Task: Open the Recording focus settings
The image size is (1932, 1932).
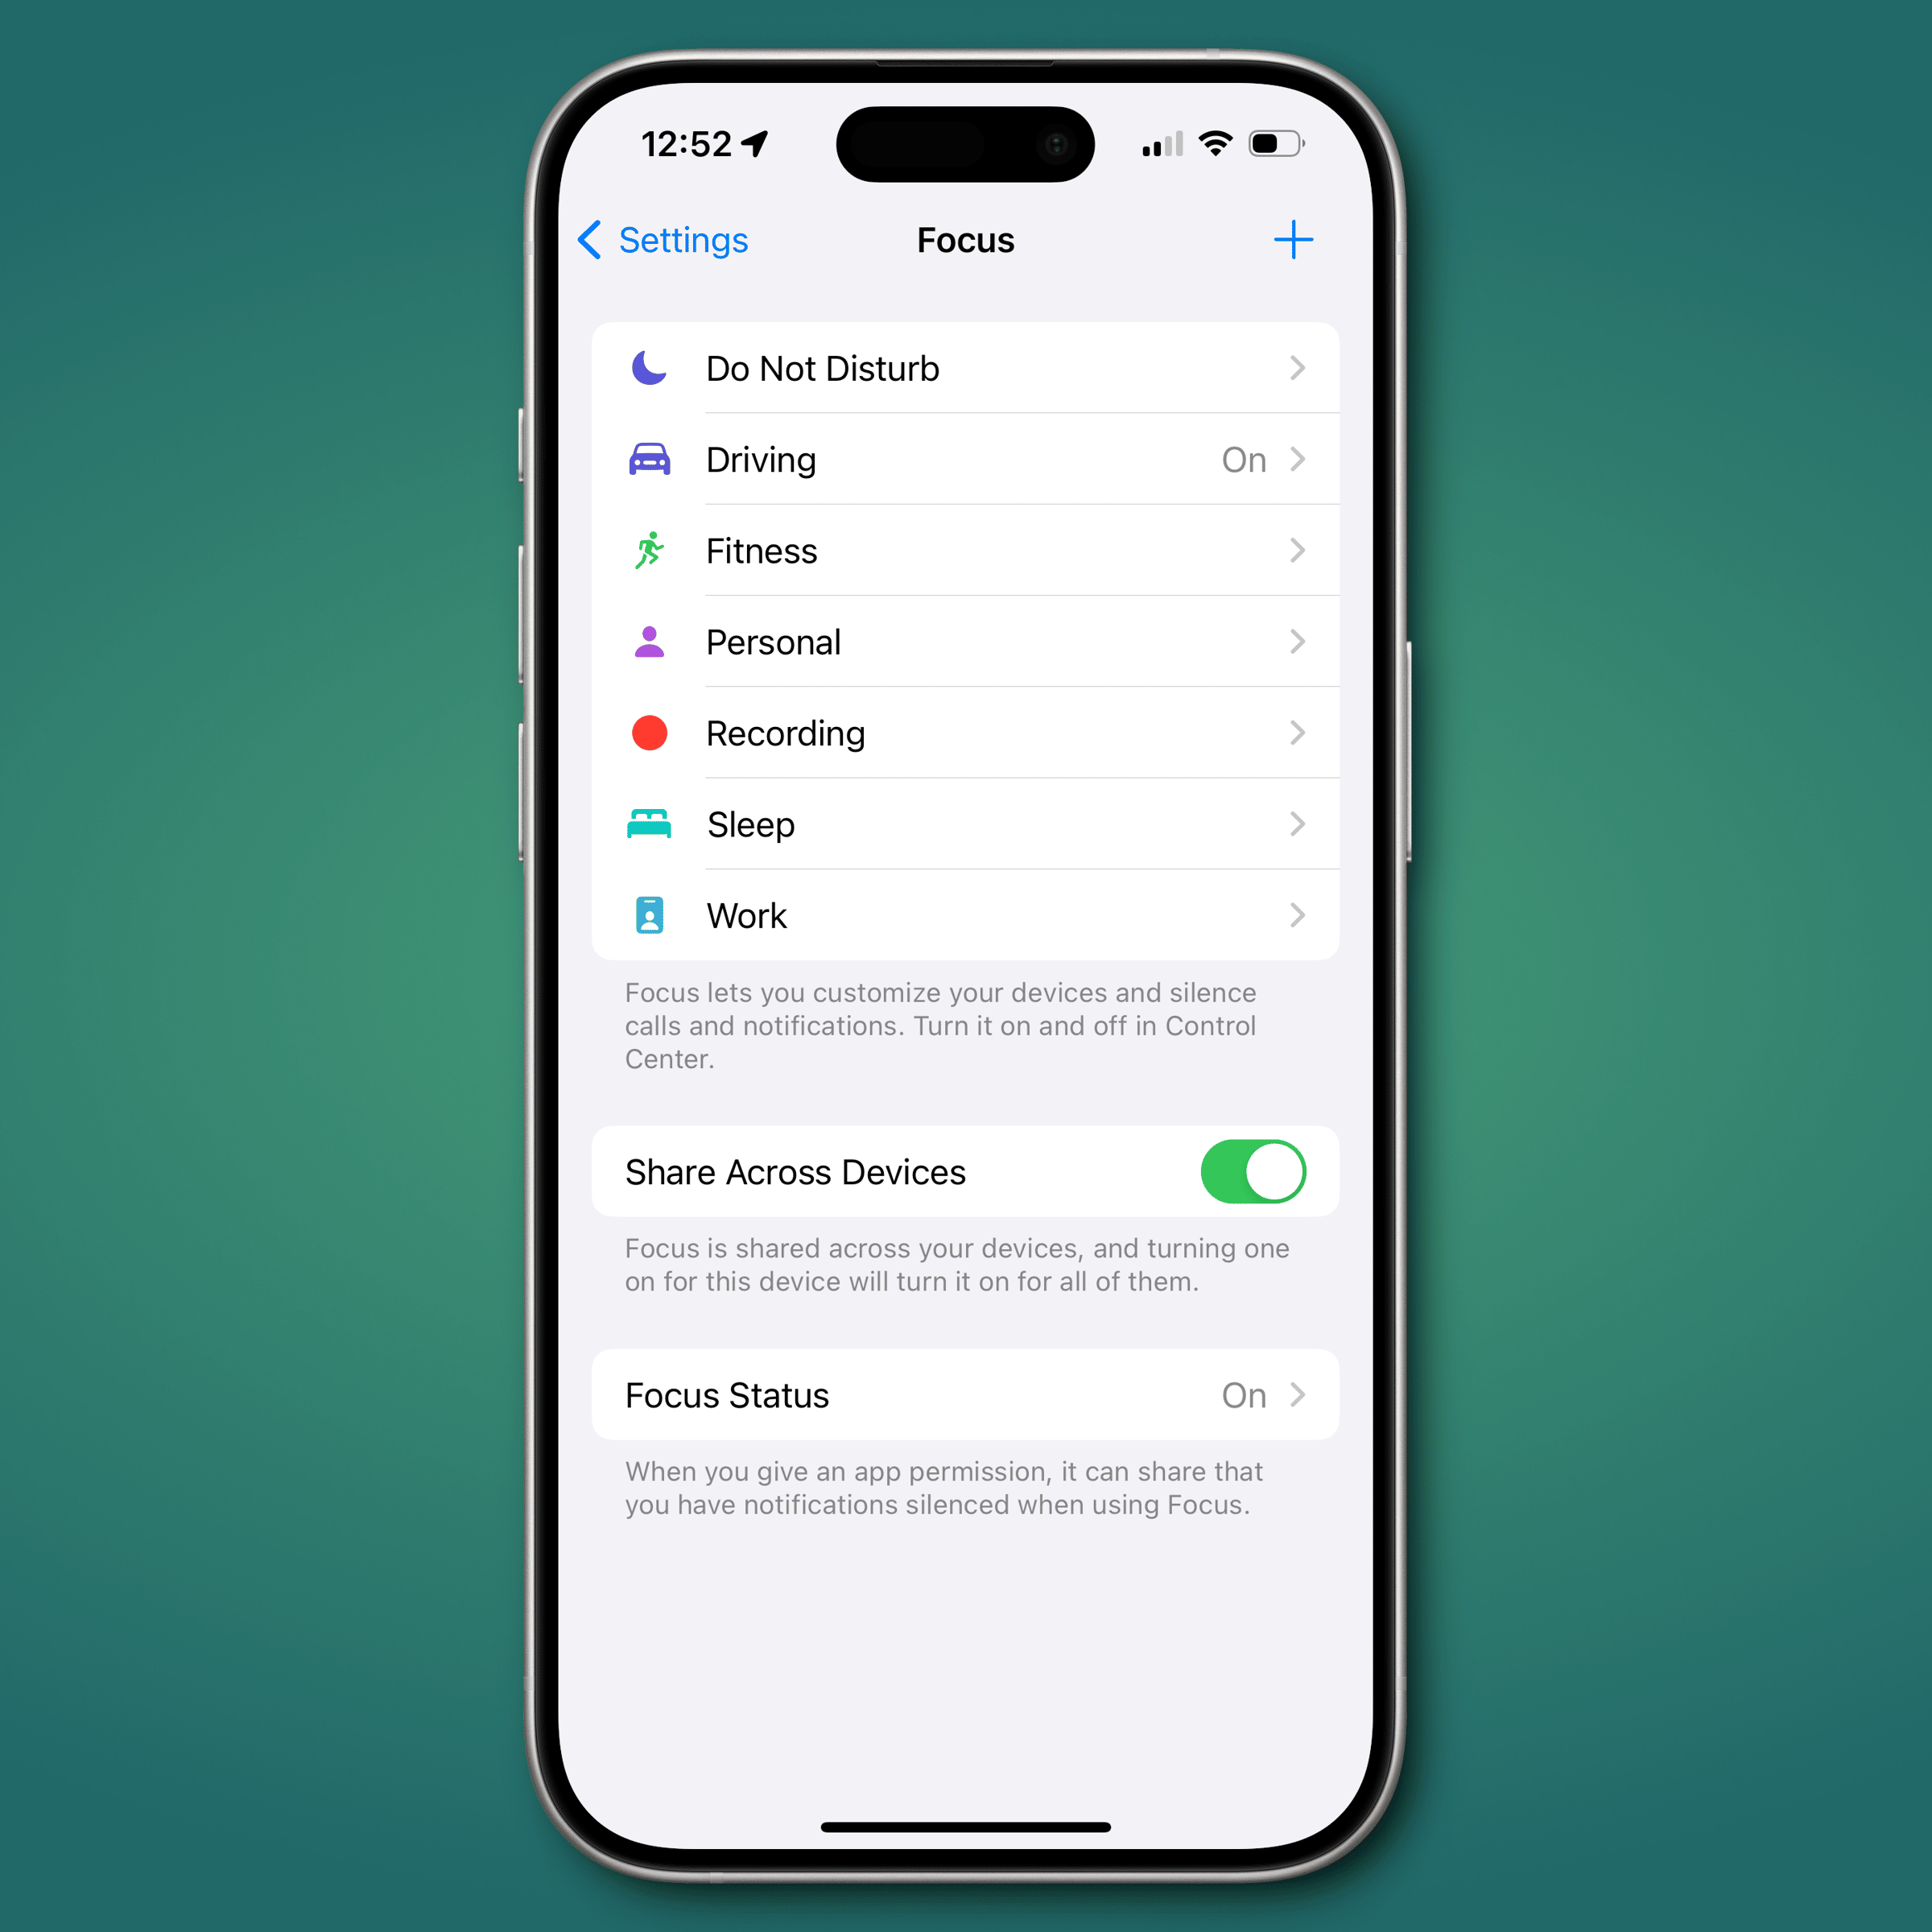Action: (966, 733)
